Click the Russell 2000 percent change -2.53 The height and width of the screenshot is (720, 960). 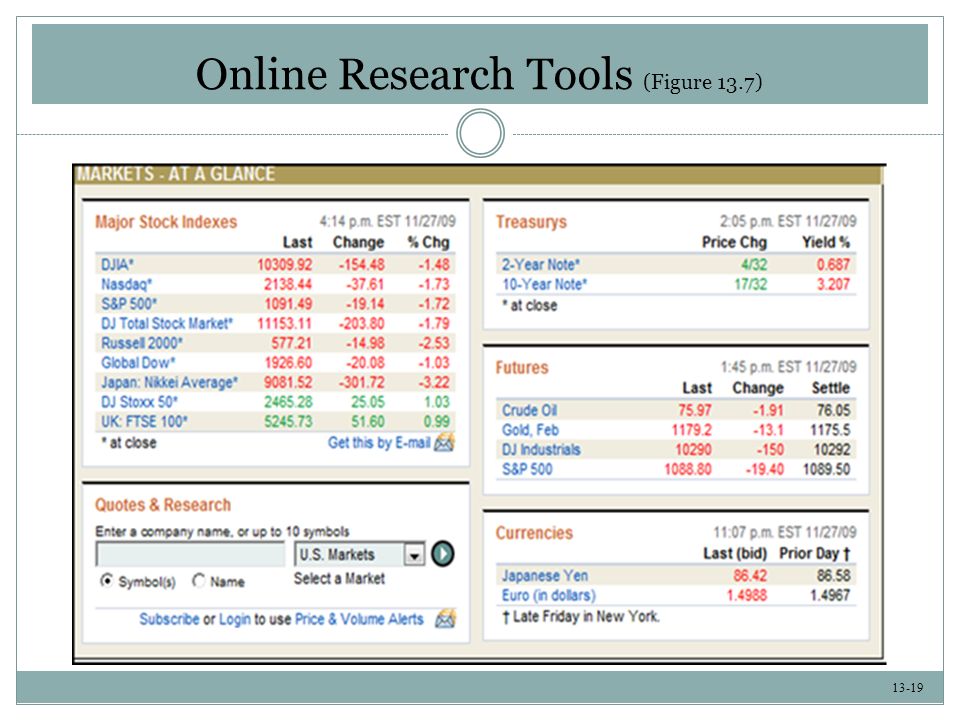(x=434, y=343)
